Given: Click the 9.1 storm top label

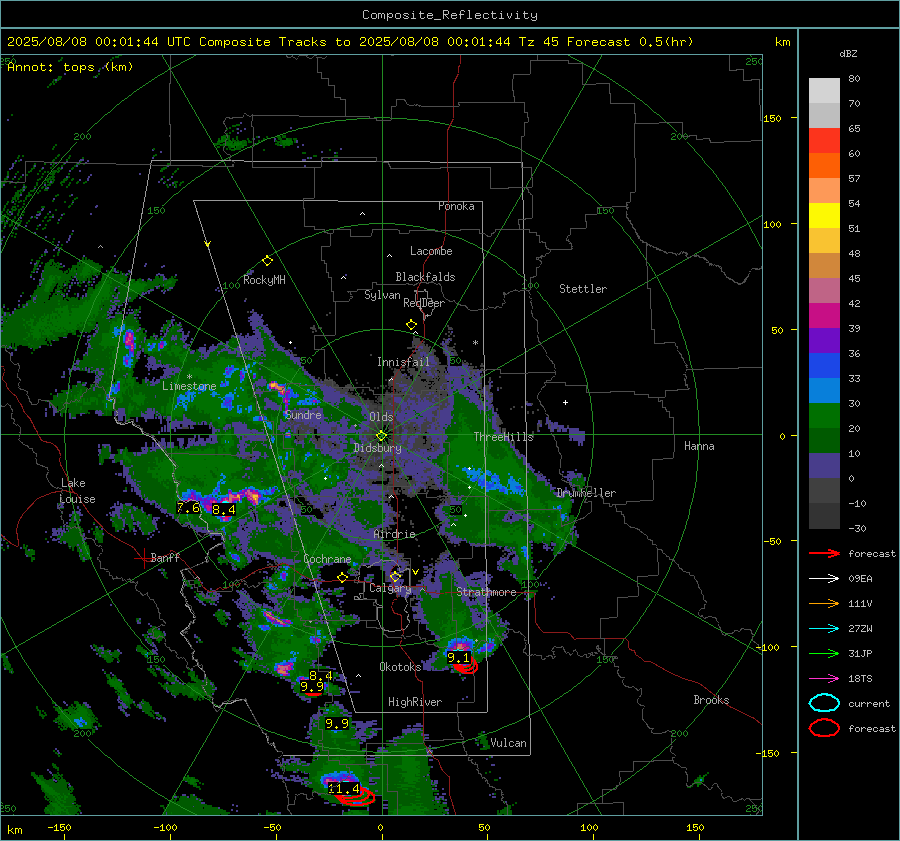Looking at the screenshot, I should click(458, 657).
